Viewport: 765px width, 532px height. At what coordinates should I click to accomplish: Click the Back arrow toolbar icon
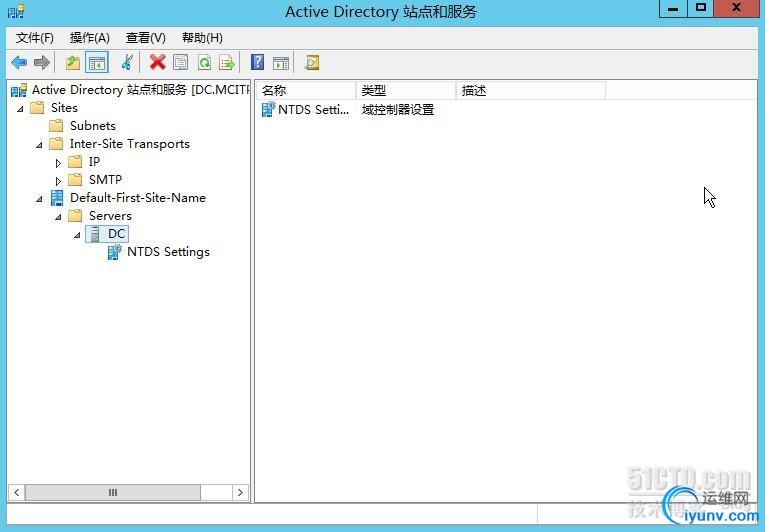[19, 62]
